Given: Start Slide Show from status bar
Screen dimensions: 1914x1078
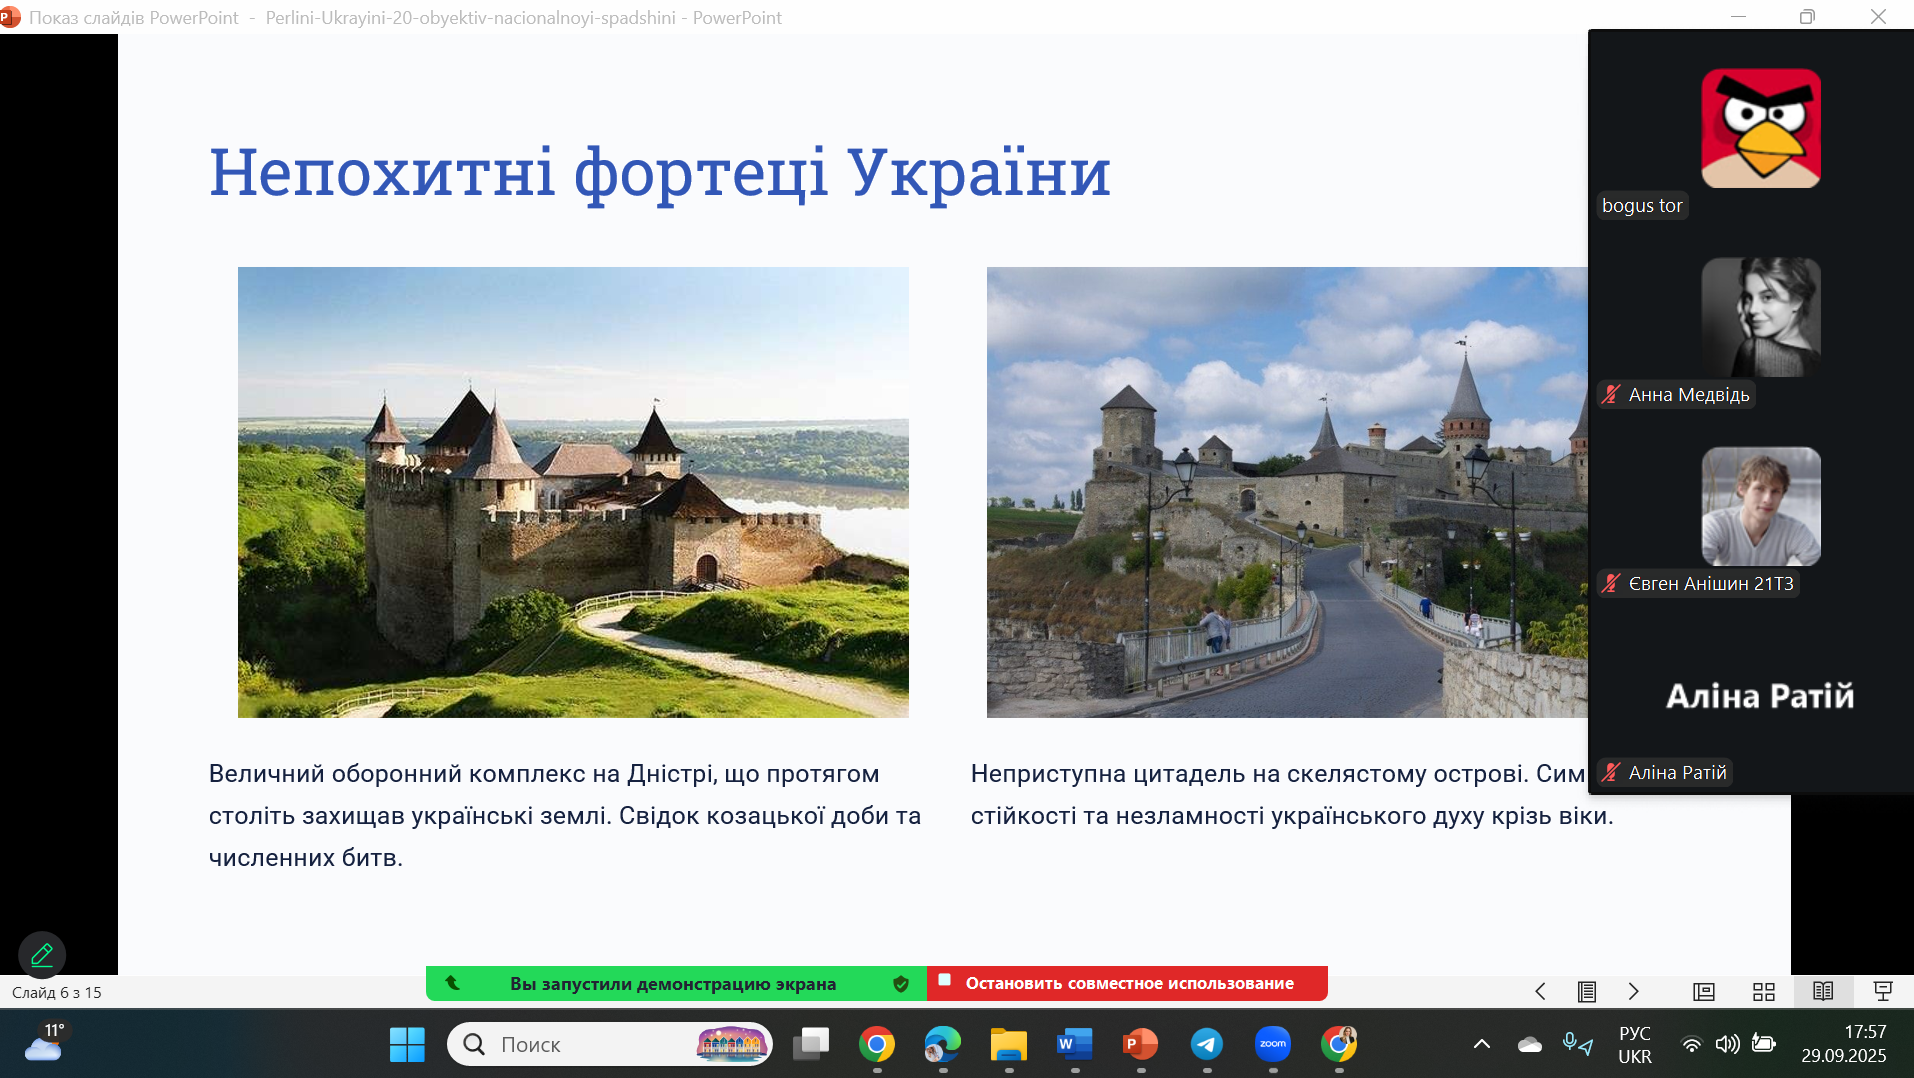Looking at the screenshot, I should click(1882, 991).
